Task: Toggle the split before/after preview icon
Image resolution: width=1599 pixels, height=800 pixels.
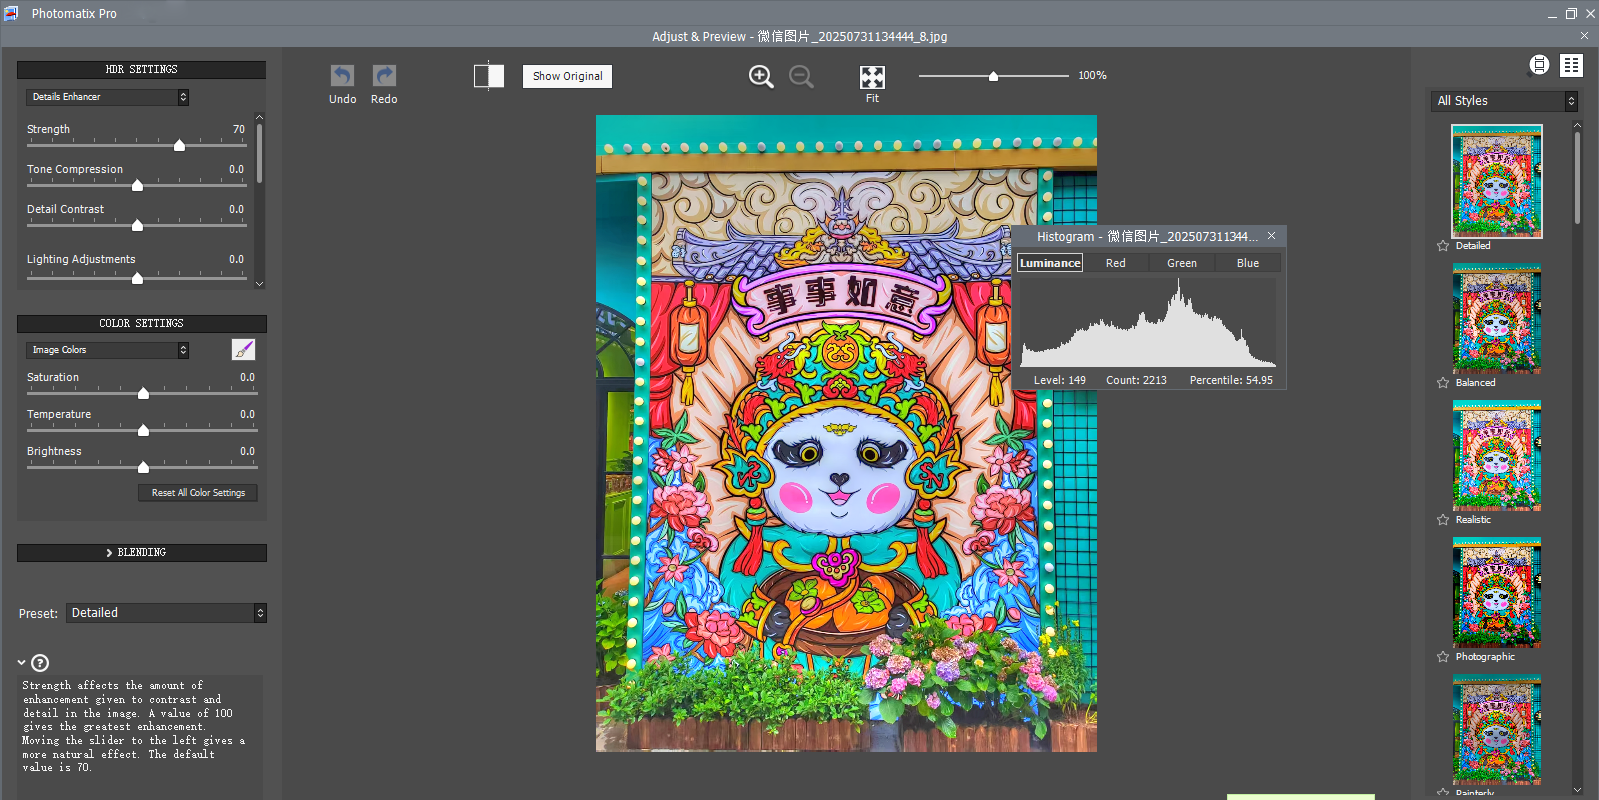Action: [488, 76]
